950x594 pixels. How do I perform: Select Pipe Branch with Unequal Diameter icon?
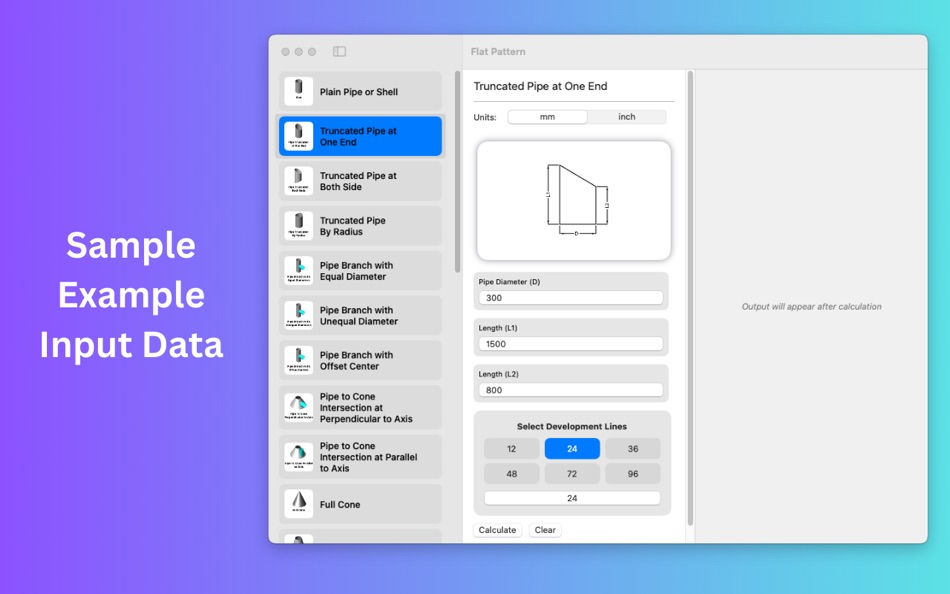point(300,315)
